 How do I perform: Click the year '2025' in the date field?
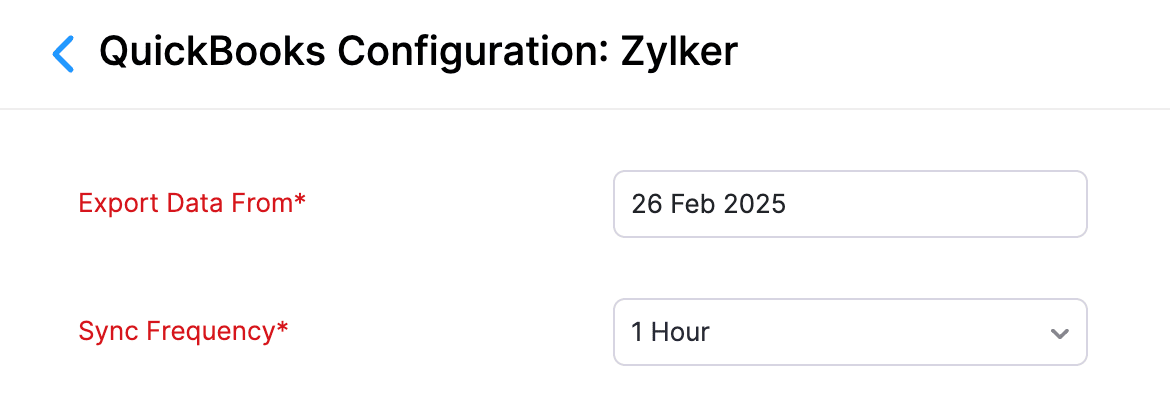click(755, 204)
